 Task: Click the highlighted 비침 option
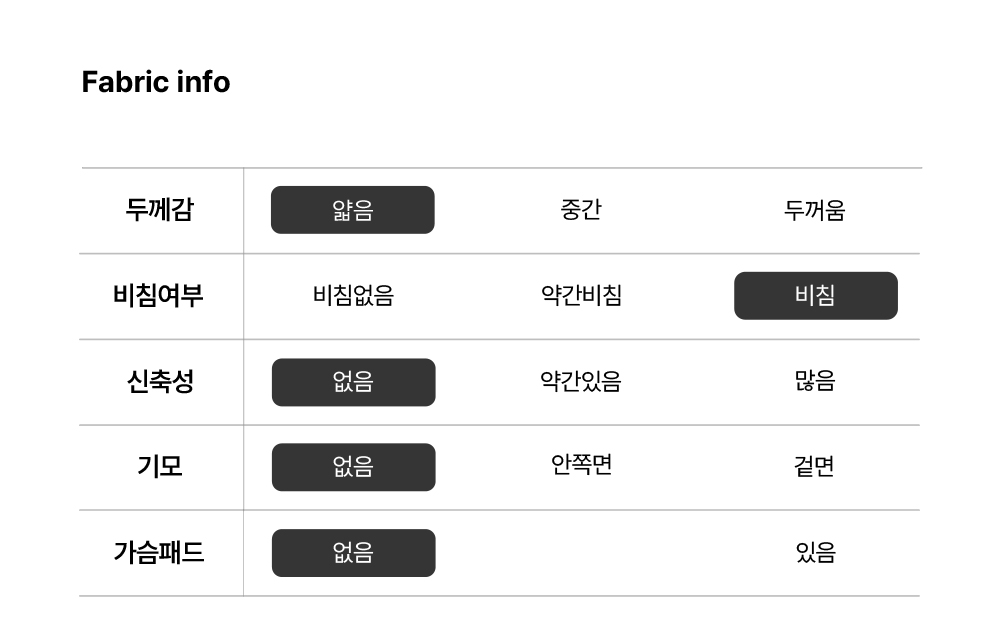click(x=816, y=296)
